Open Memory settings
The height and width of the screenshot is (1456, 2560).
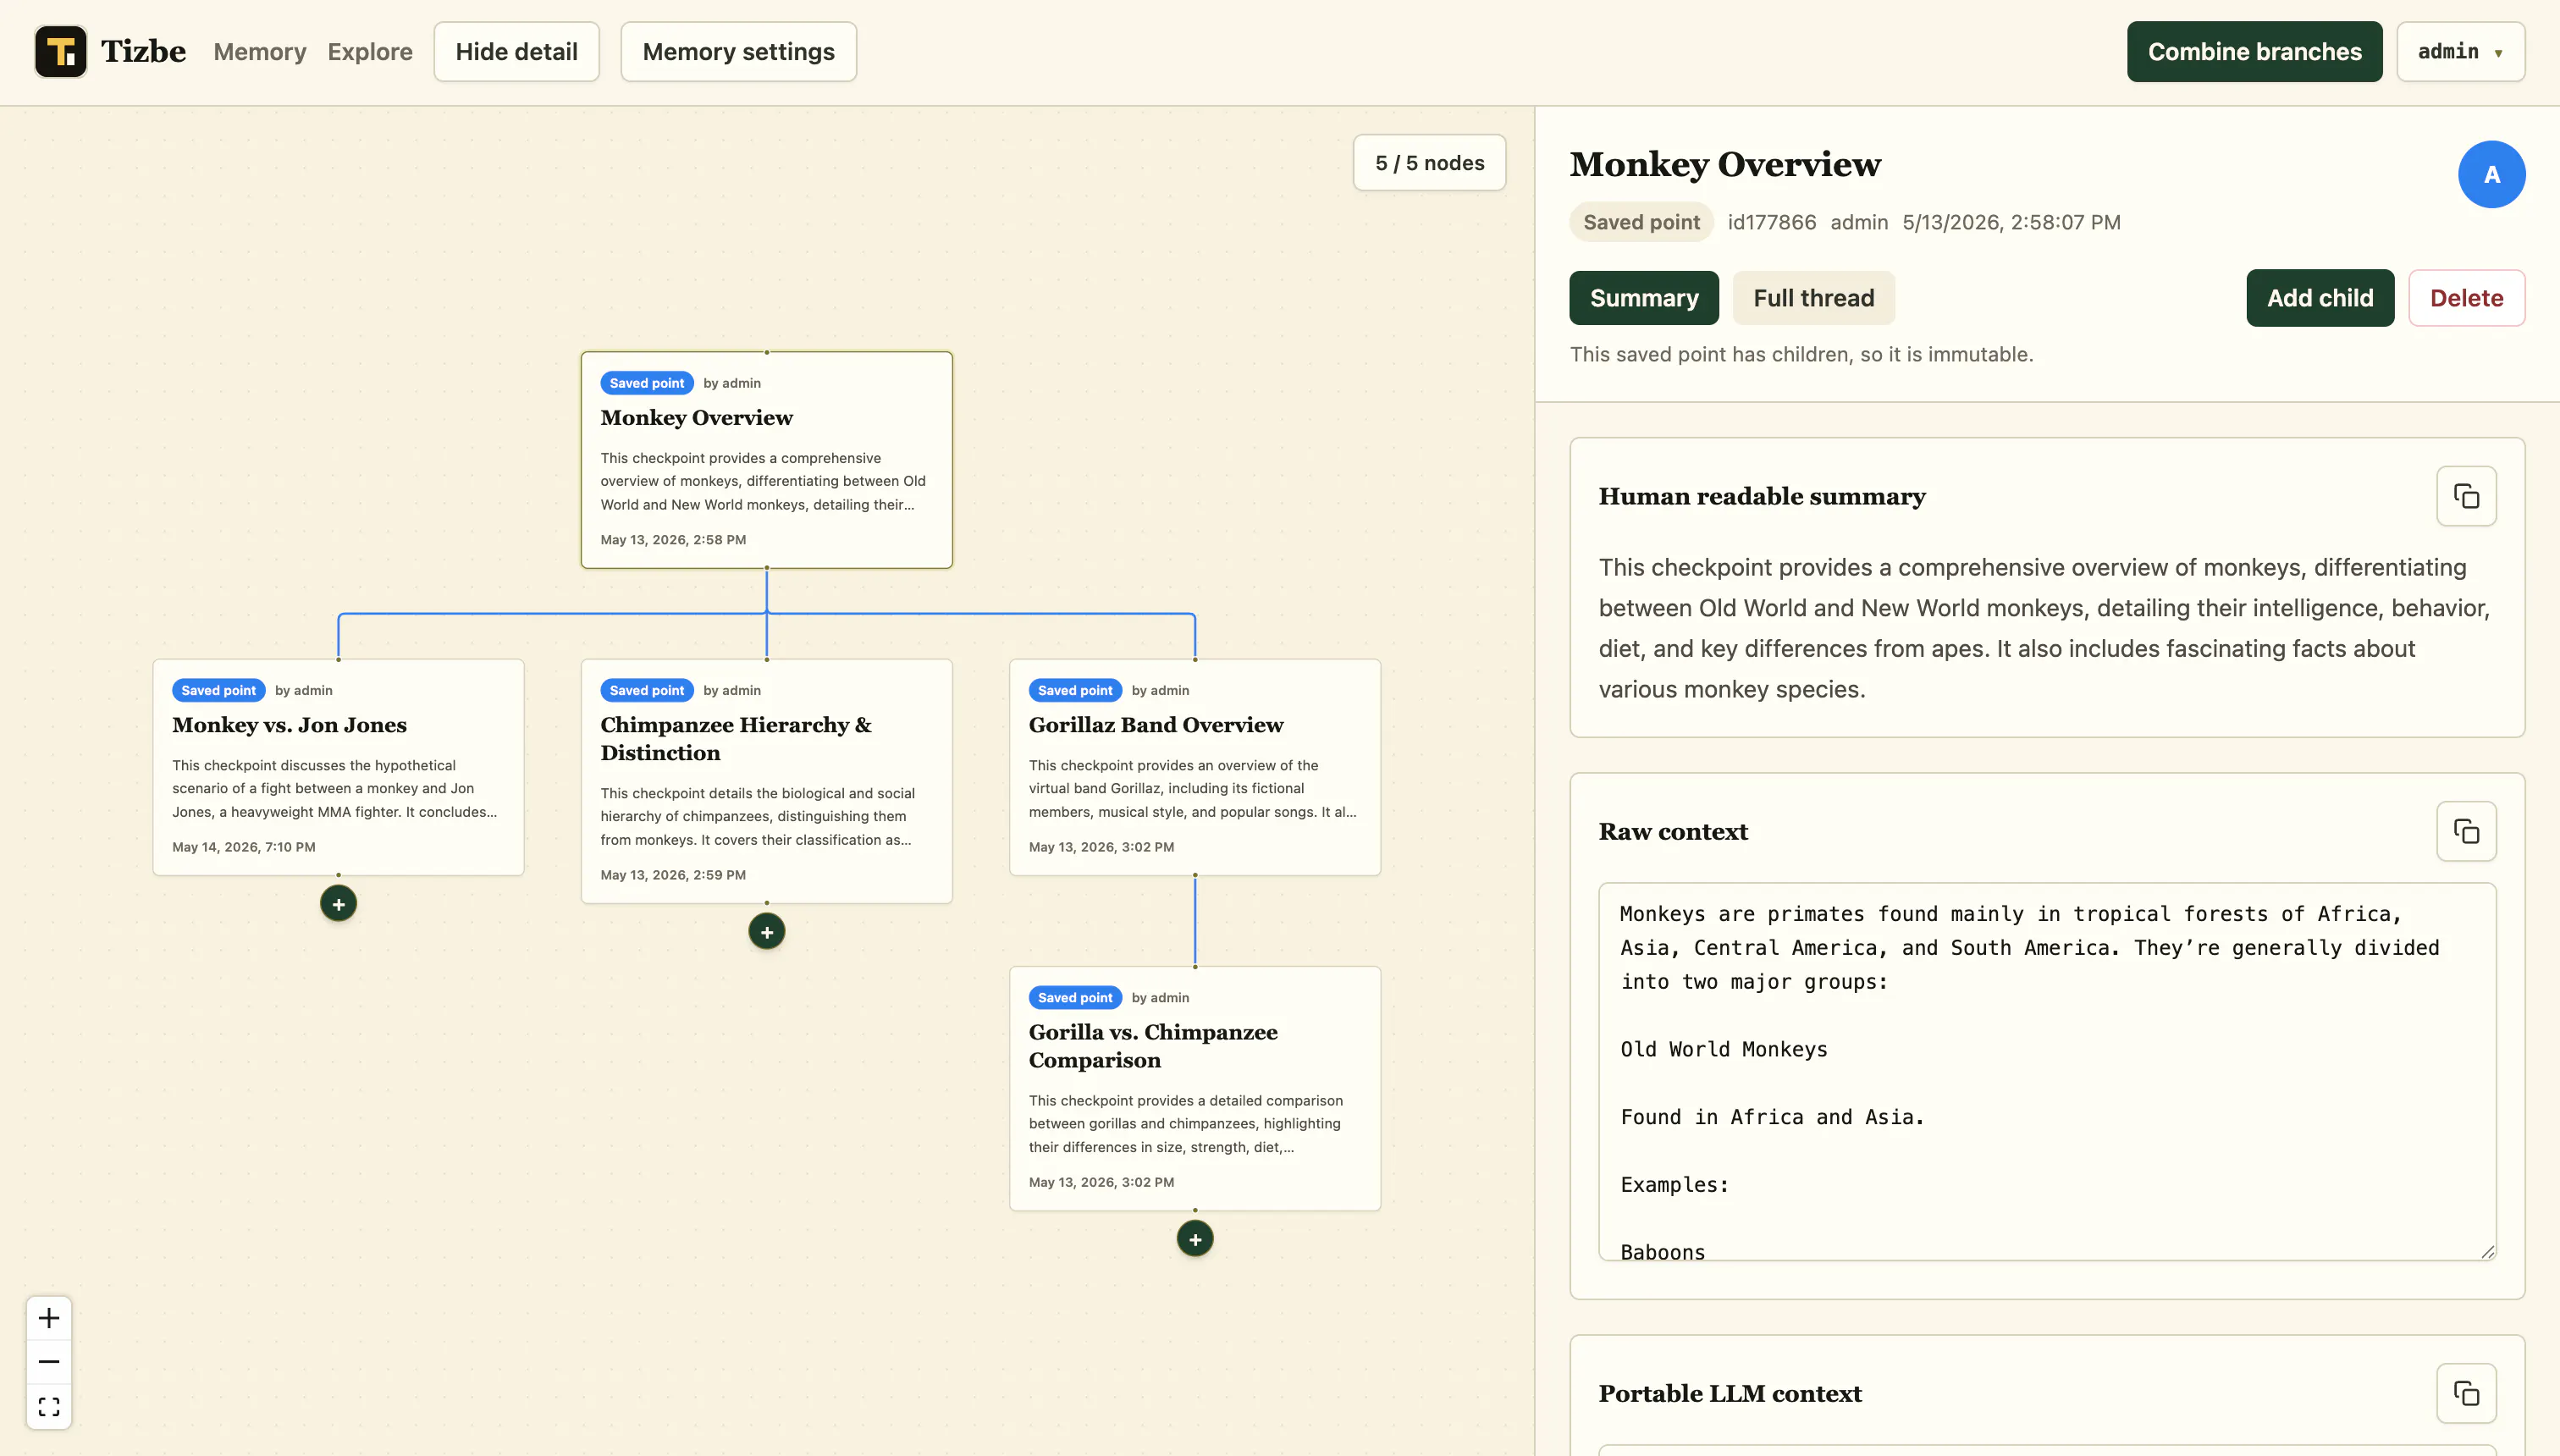point(738,52)
